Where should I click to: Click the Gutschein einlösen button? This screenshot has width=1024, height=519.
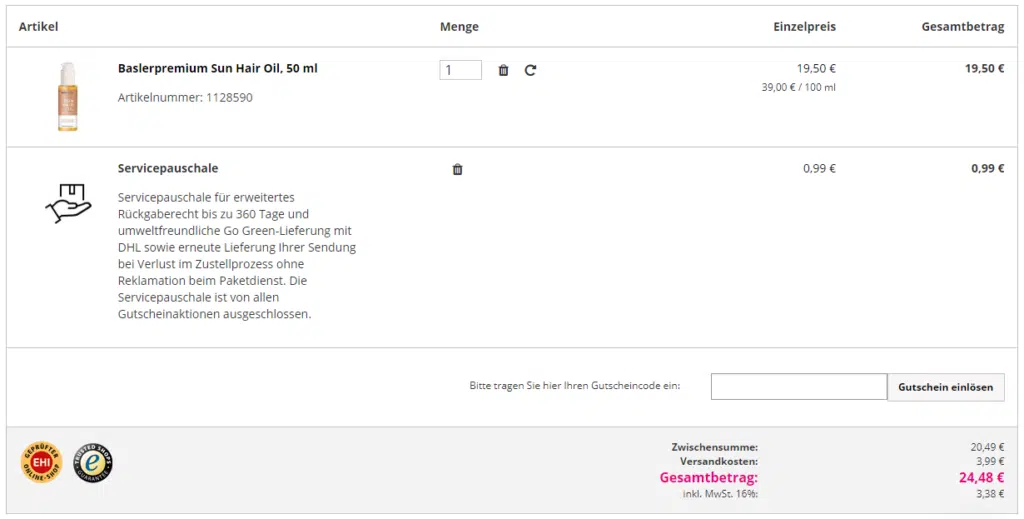pyautogui.click(x=946, y=387)
